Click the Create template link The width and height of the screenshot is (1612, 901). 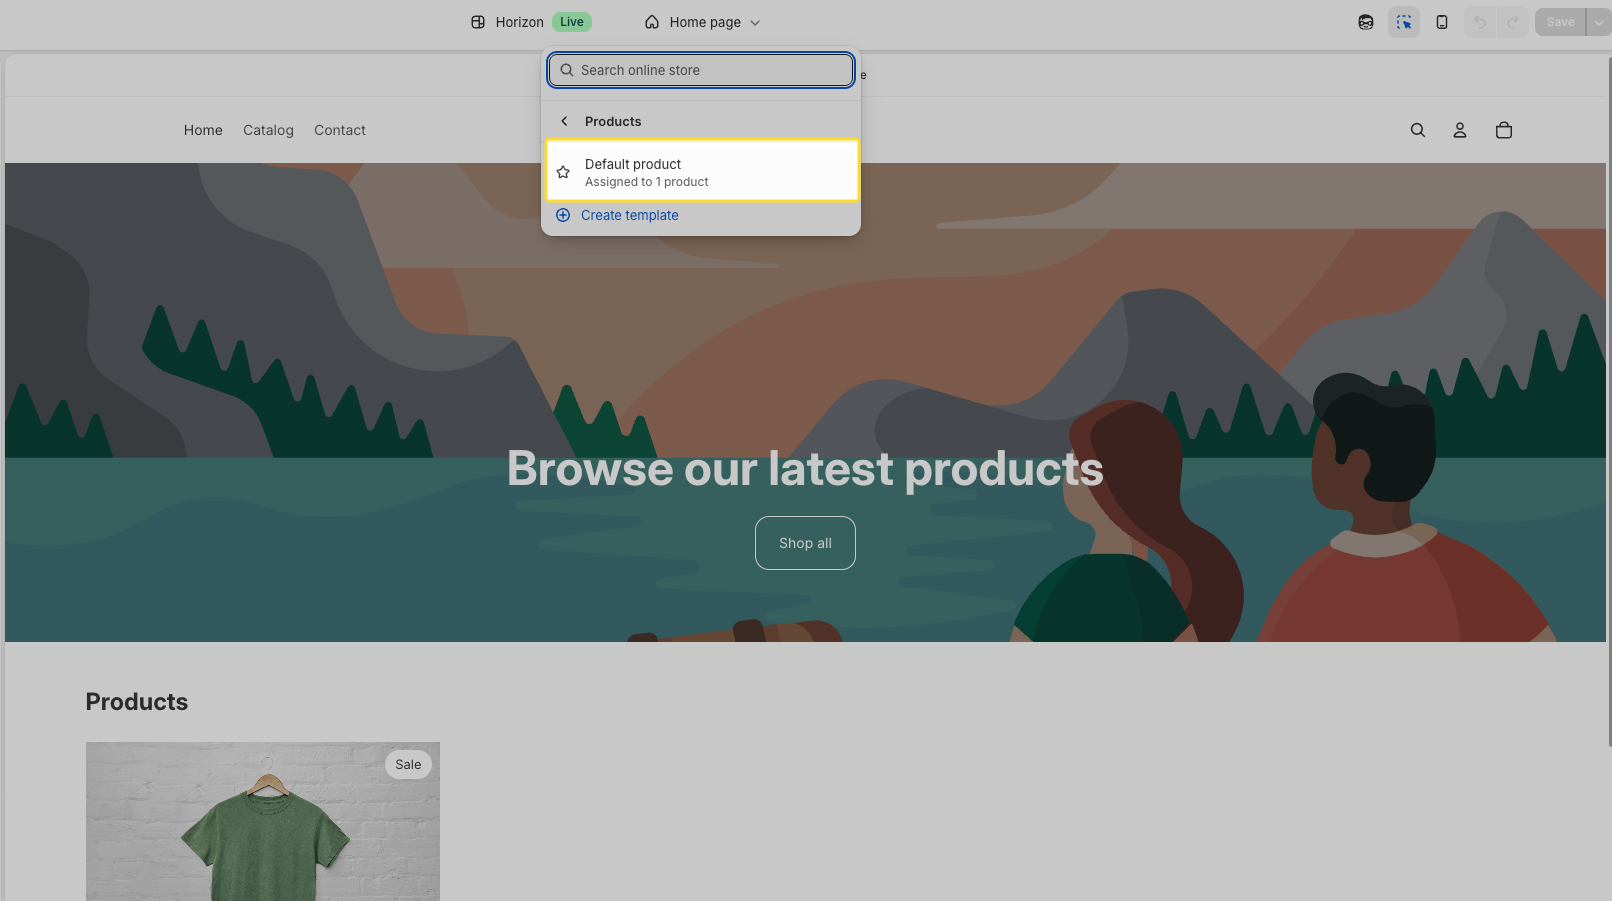[629, 215]
